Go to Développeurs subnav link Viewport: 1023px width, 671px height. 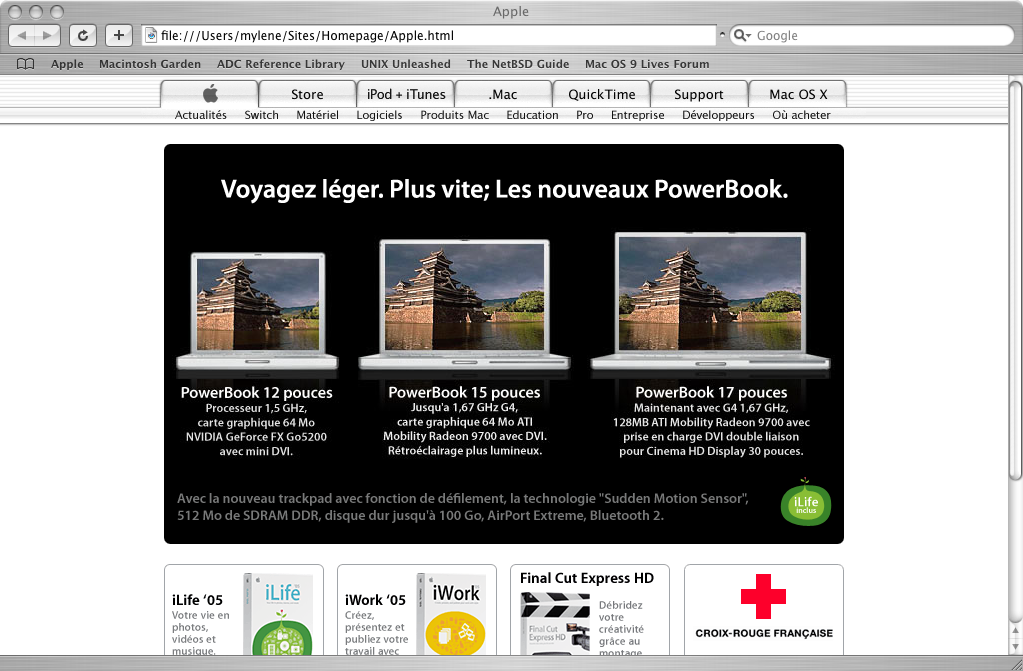tap(718, 115)
